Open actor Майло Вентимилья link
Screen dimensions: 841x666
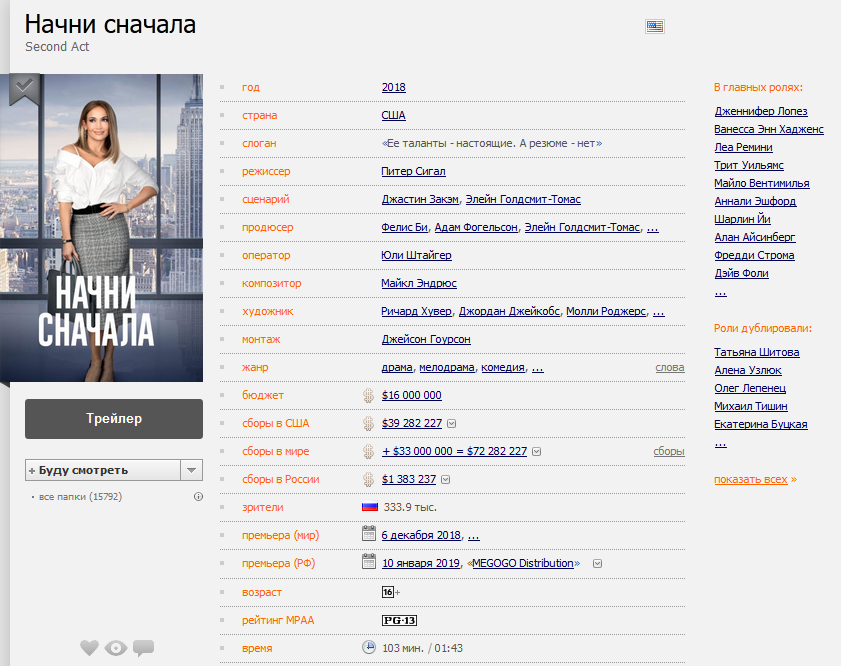pos(762,183)
